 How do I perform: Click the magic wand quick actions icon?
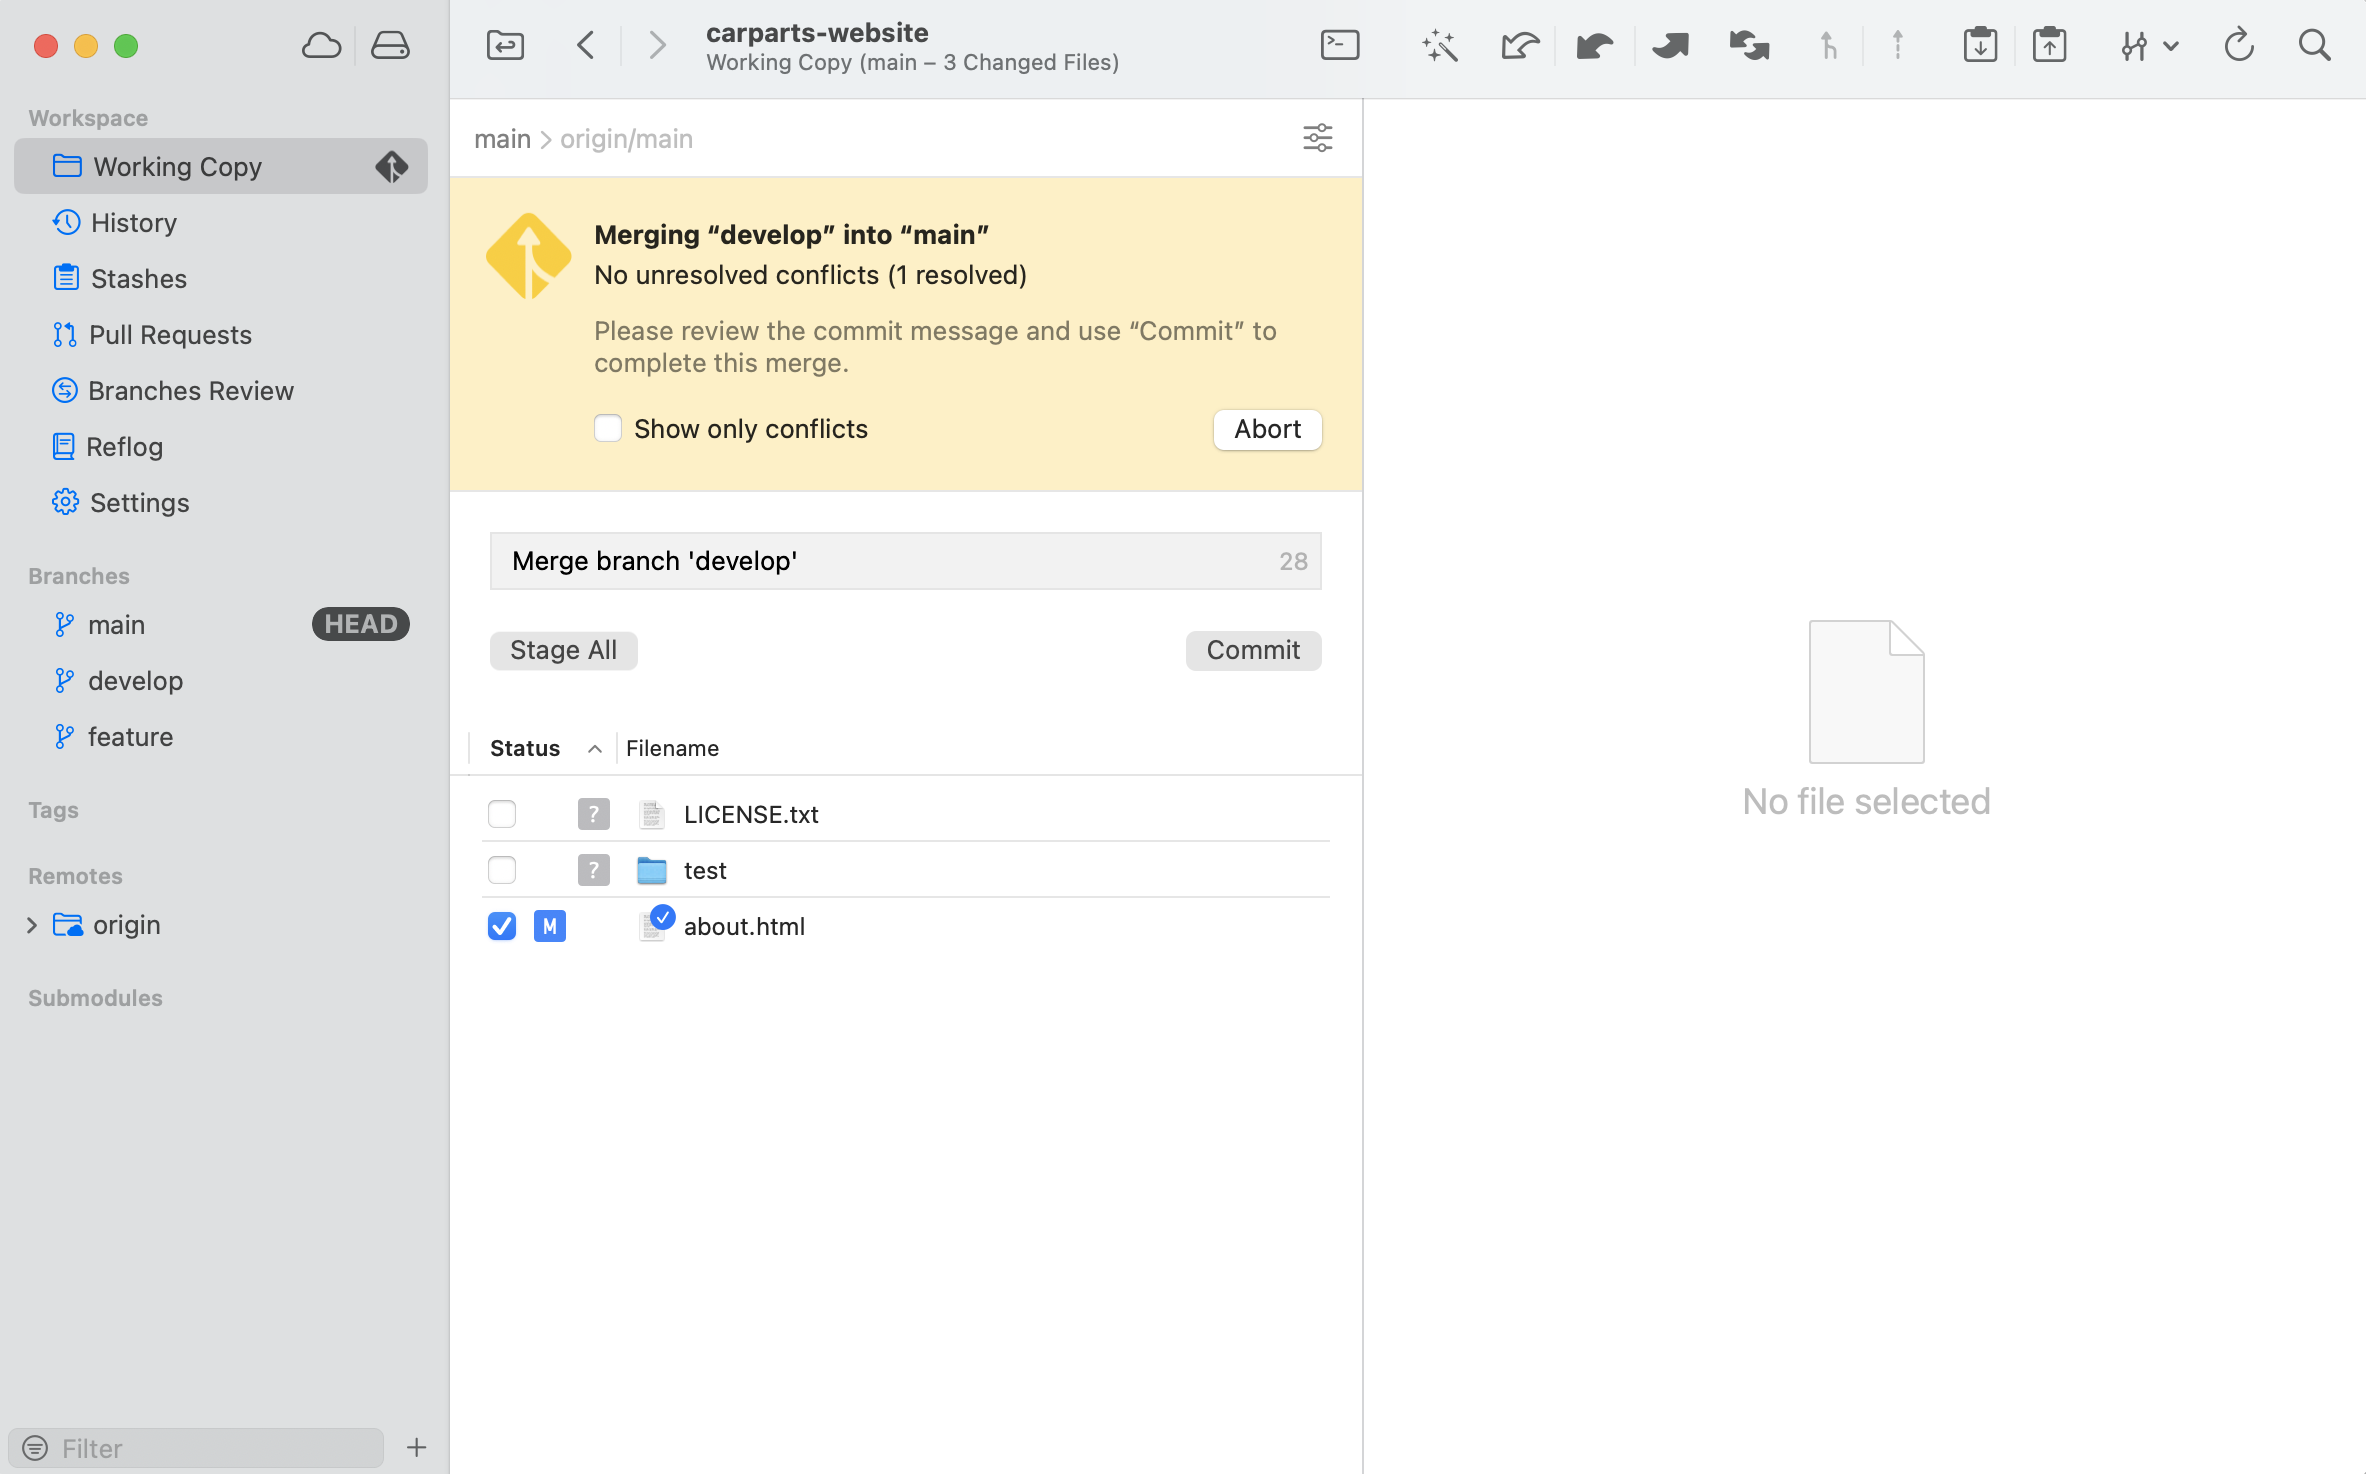pos(1439,45)
